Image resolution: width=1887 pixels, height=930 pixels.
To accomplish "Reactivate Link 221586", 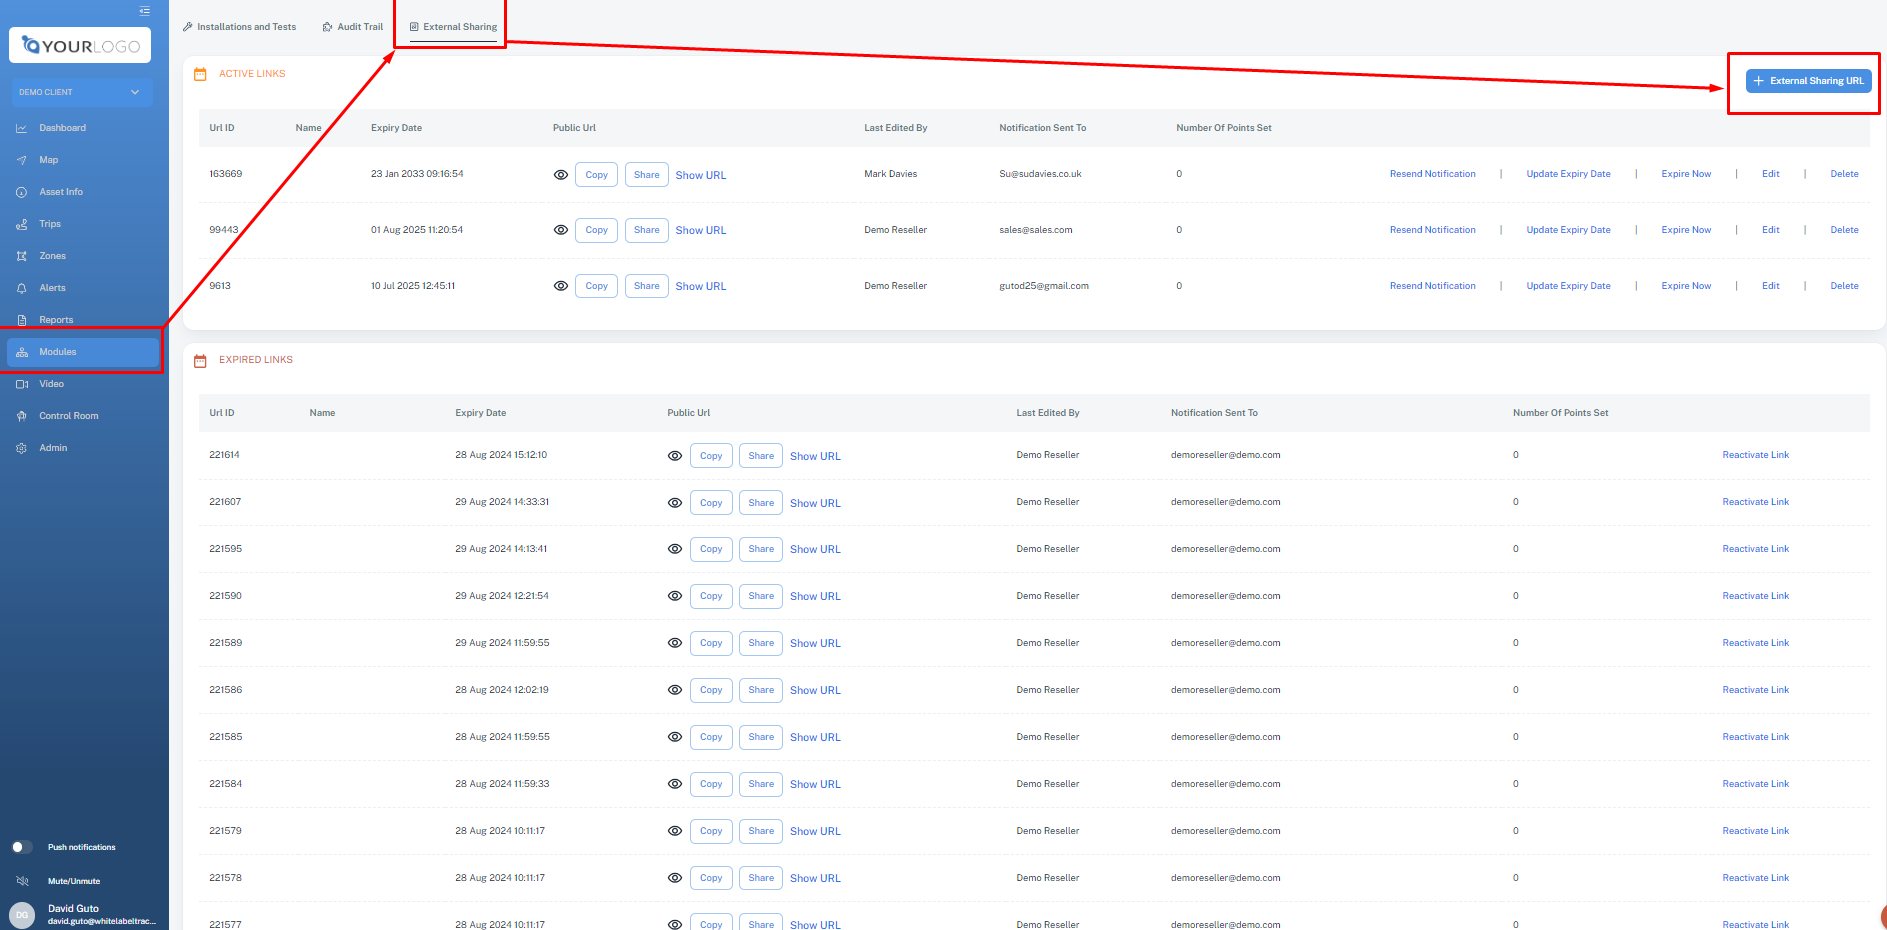I will (1755, 690).
